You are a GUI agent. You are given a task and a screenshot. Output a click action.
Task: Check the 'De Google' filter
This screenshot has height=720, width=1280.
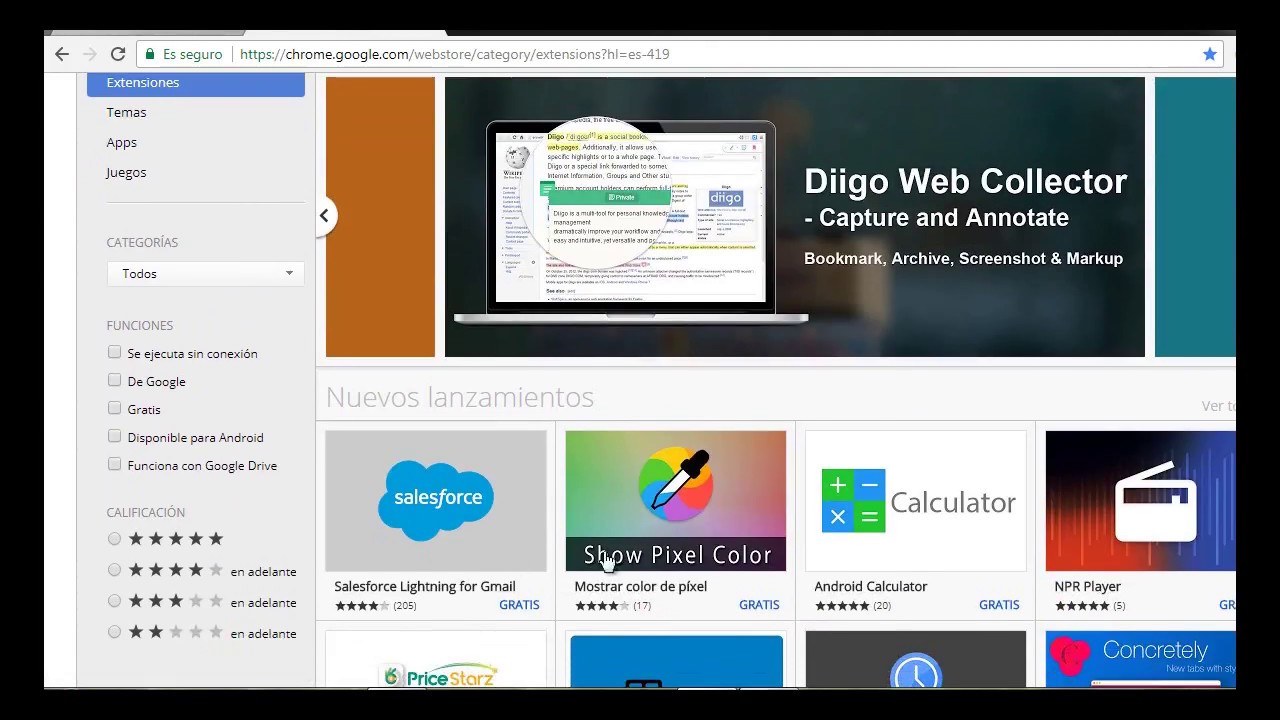[114, 380]
